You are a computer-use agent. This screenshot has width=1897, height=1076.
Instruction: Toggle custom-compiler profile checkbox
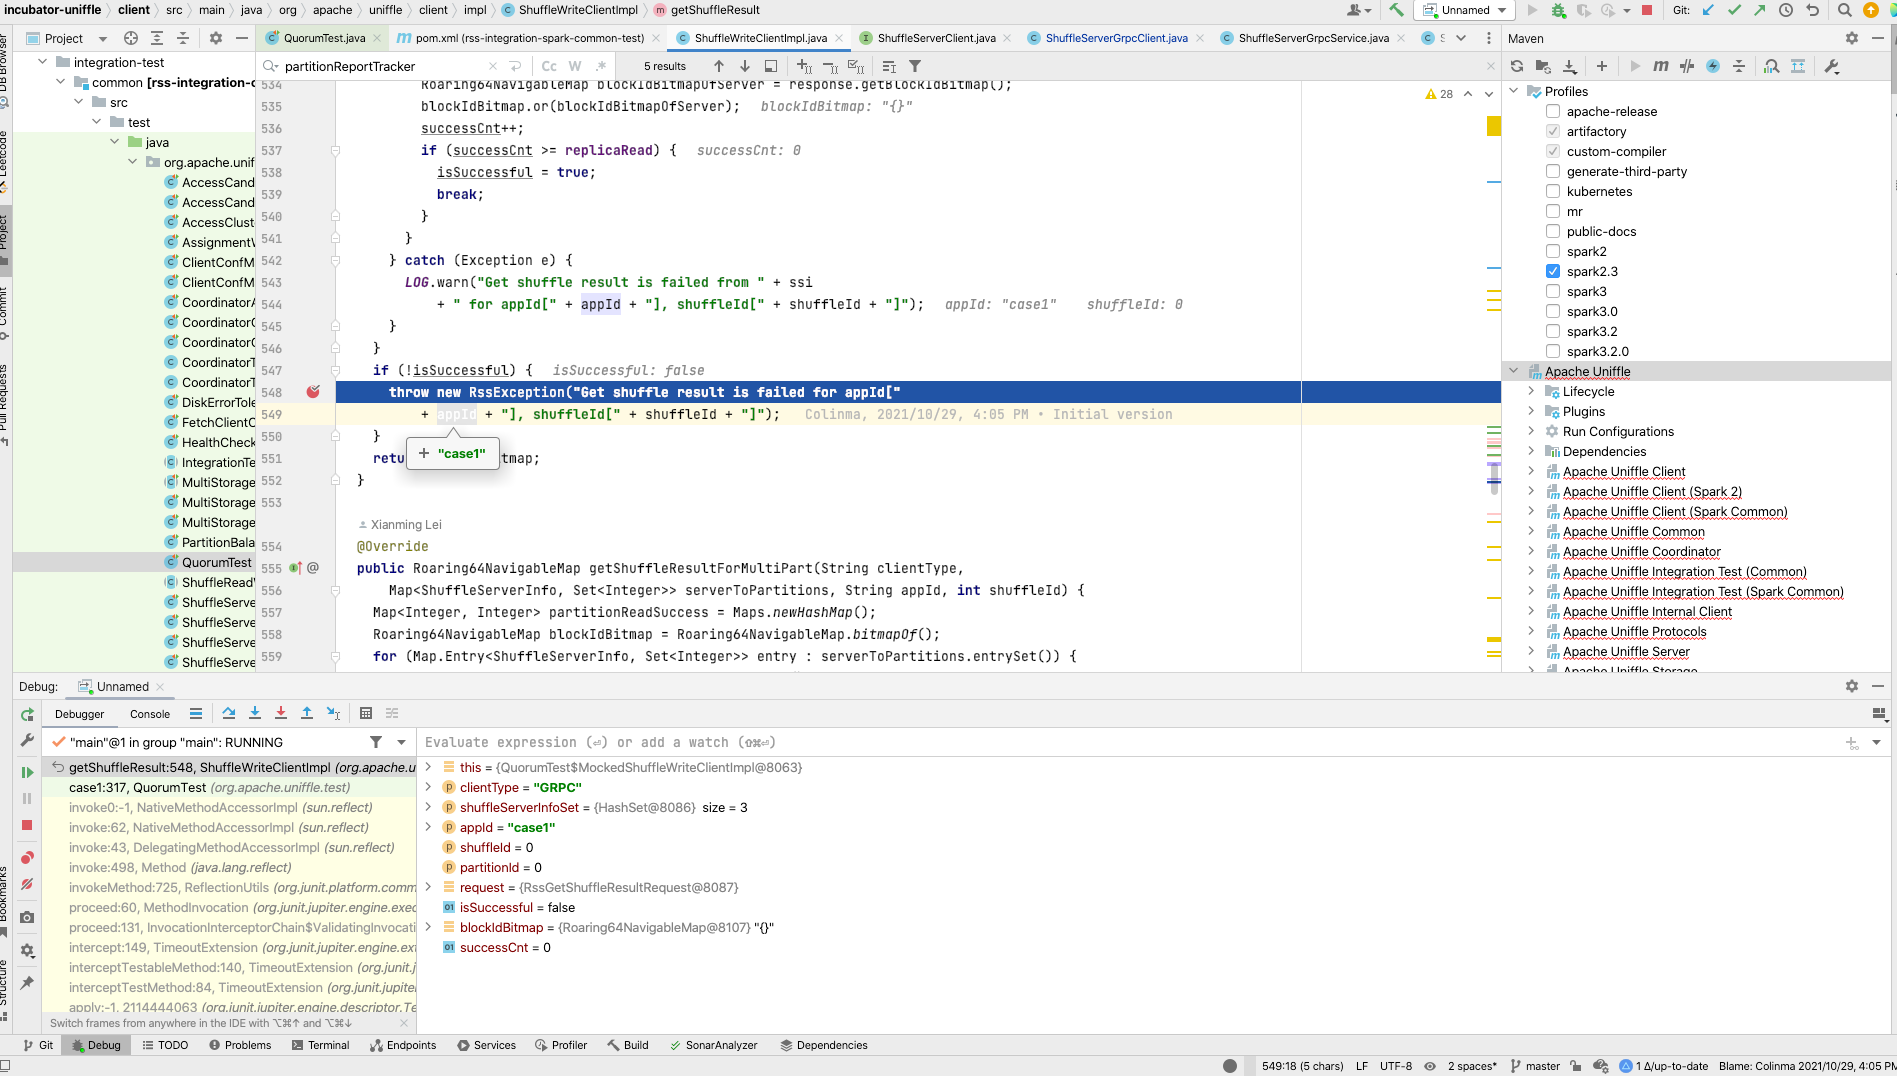[1553, 151]
